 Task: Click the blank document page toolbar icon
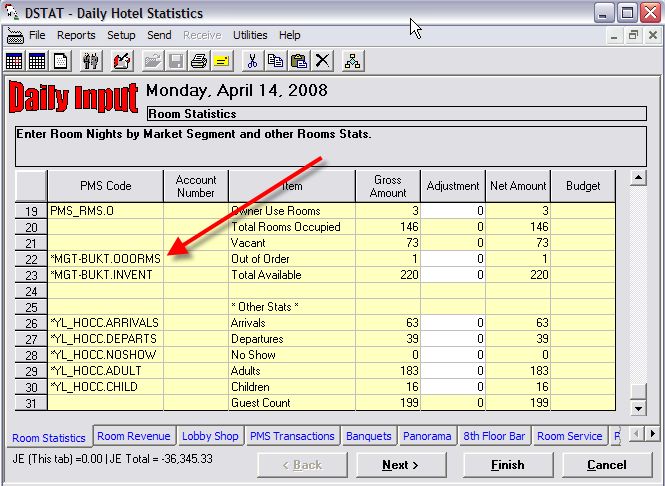[x=61, y=61]
